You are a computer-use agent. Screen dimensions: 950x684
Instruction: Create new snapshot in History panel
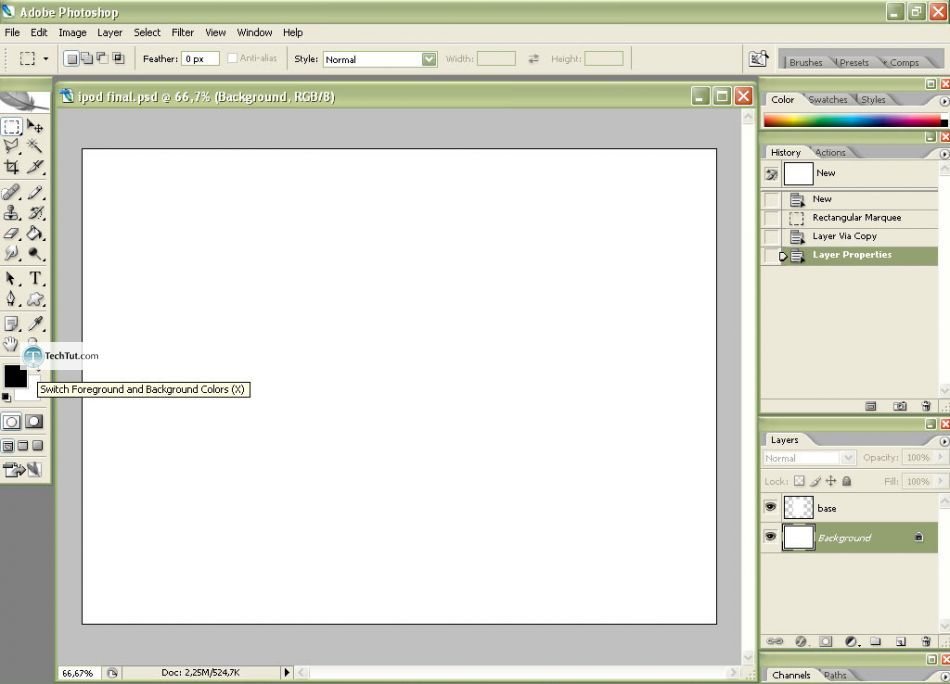click(900, 406)
